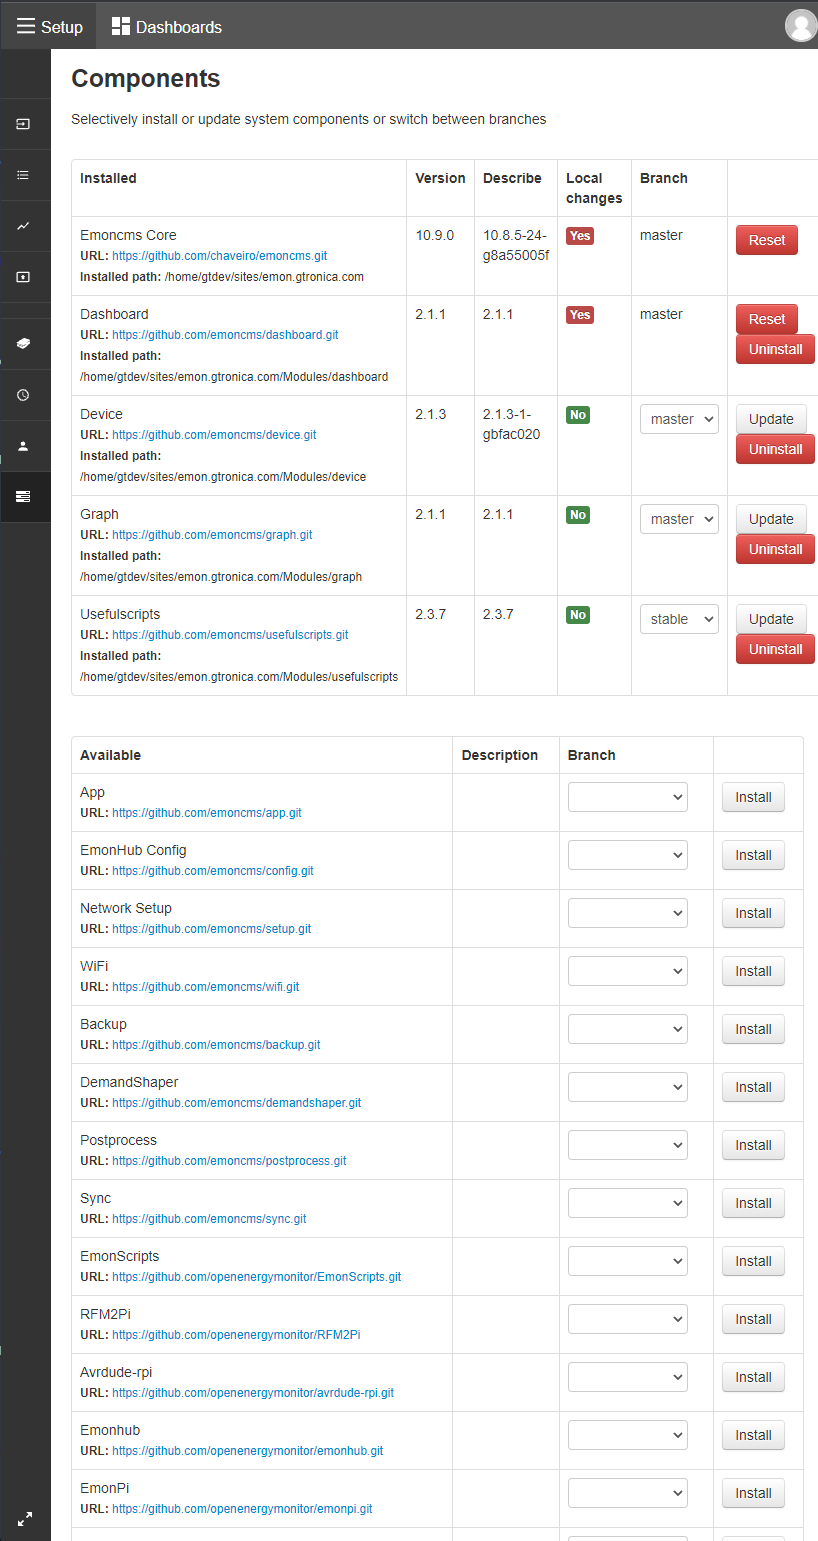Click the user avatar at top right
The image size is (818, 1541).
pos(801,25)
